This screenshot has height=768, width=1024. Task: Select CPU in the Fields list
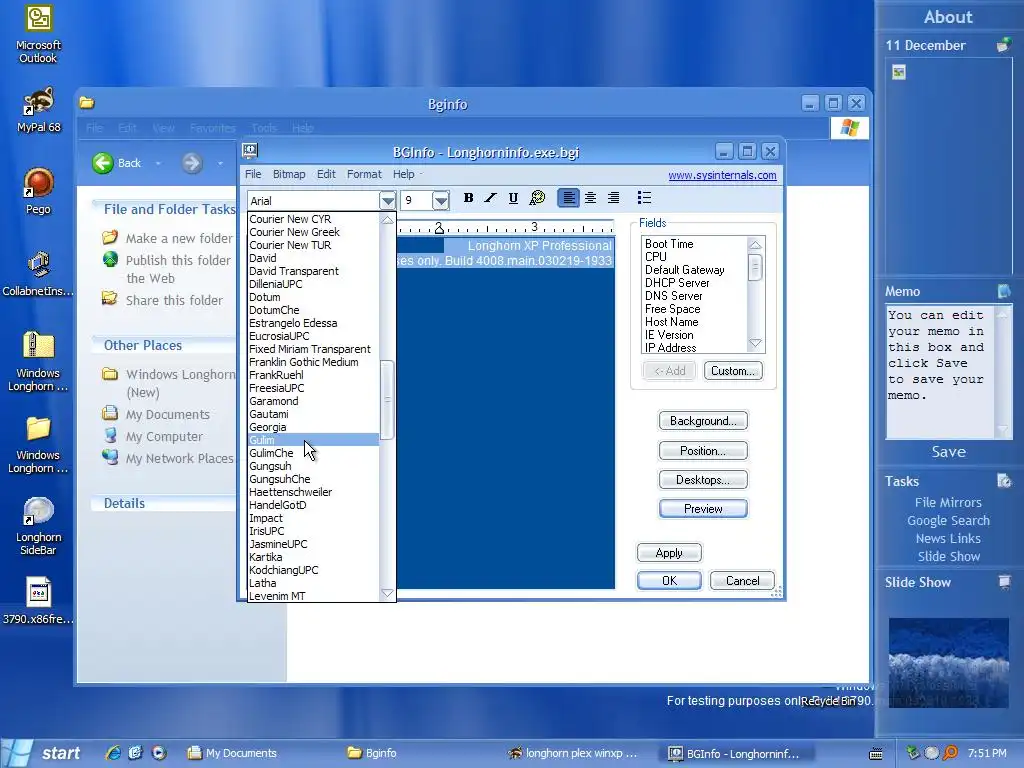[694, 257]
